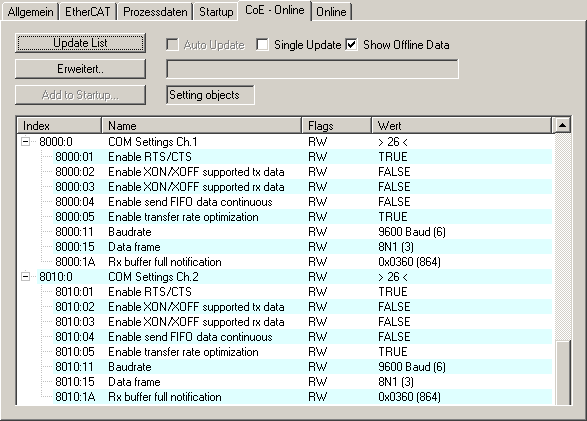Open the Allgemein tab

tap(30, 12)
